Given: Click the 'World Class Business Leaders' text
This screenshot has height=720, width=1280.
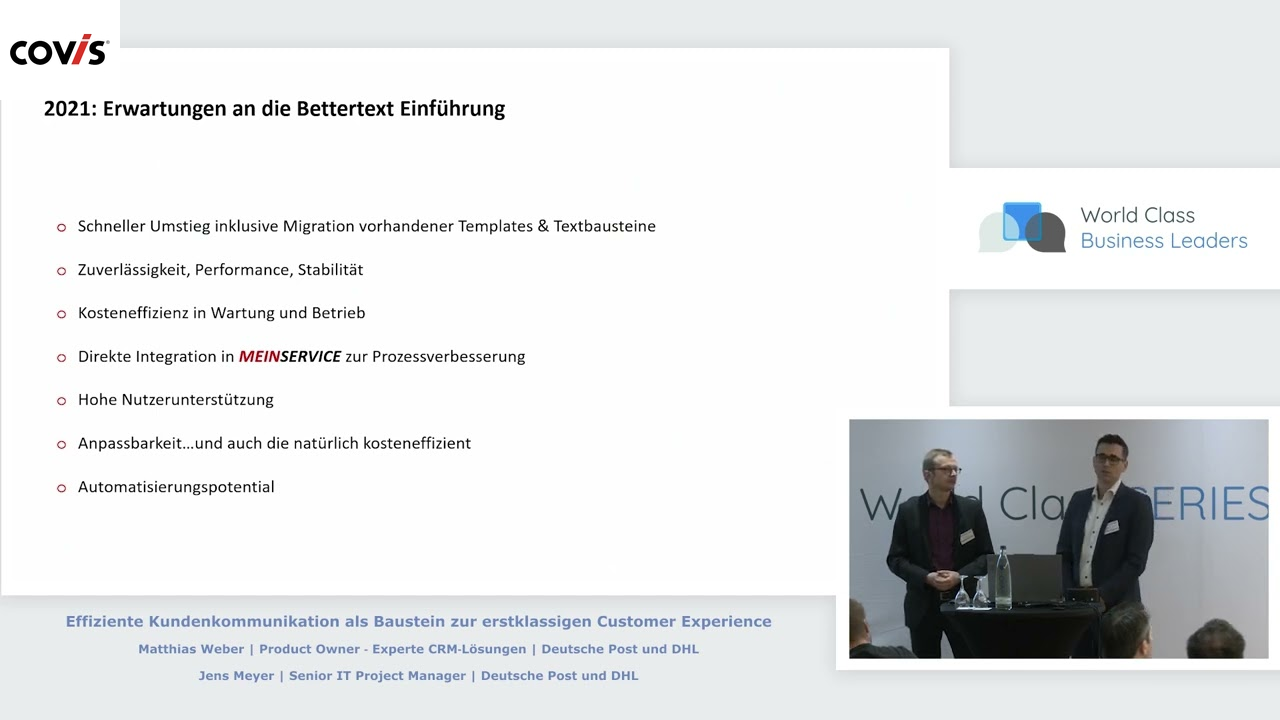Looking at the screenshot, I should 1164,228.
